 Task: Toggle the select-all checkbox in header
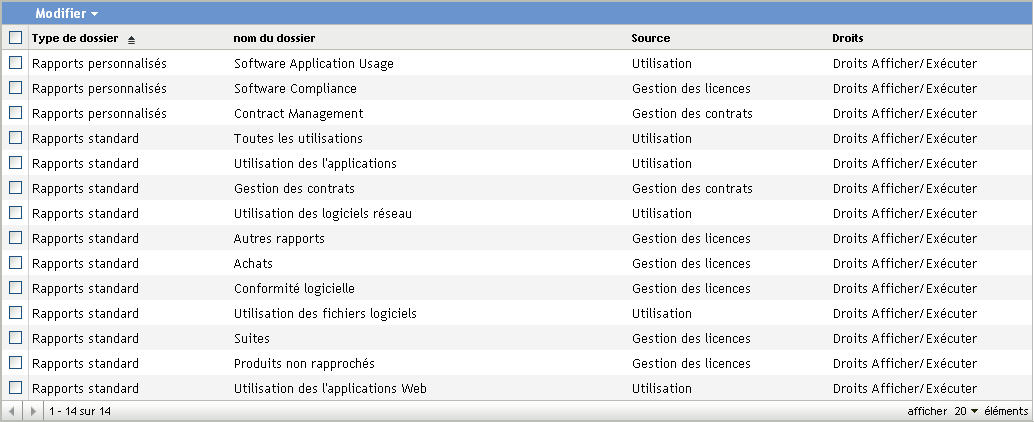point(15,38)
